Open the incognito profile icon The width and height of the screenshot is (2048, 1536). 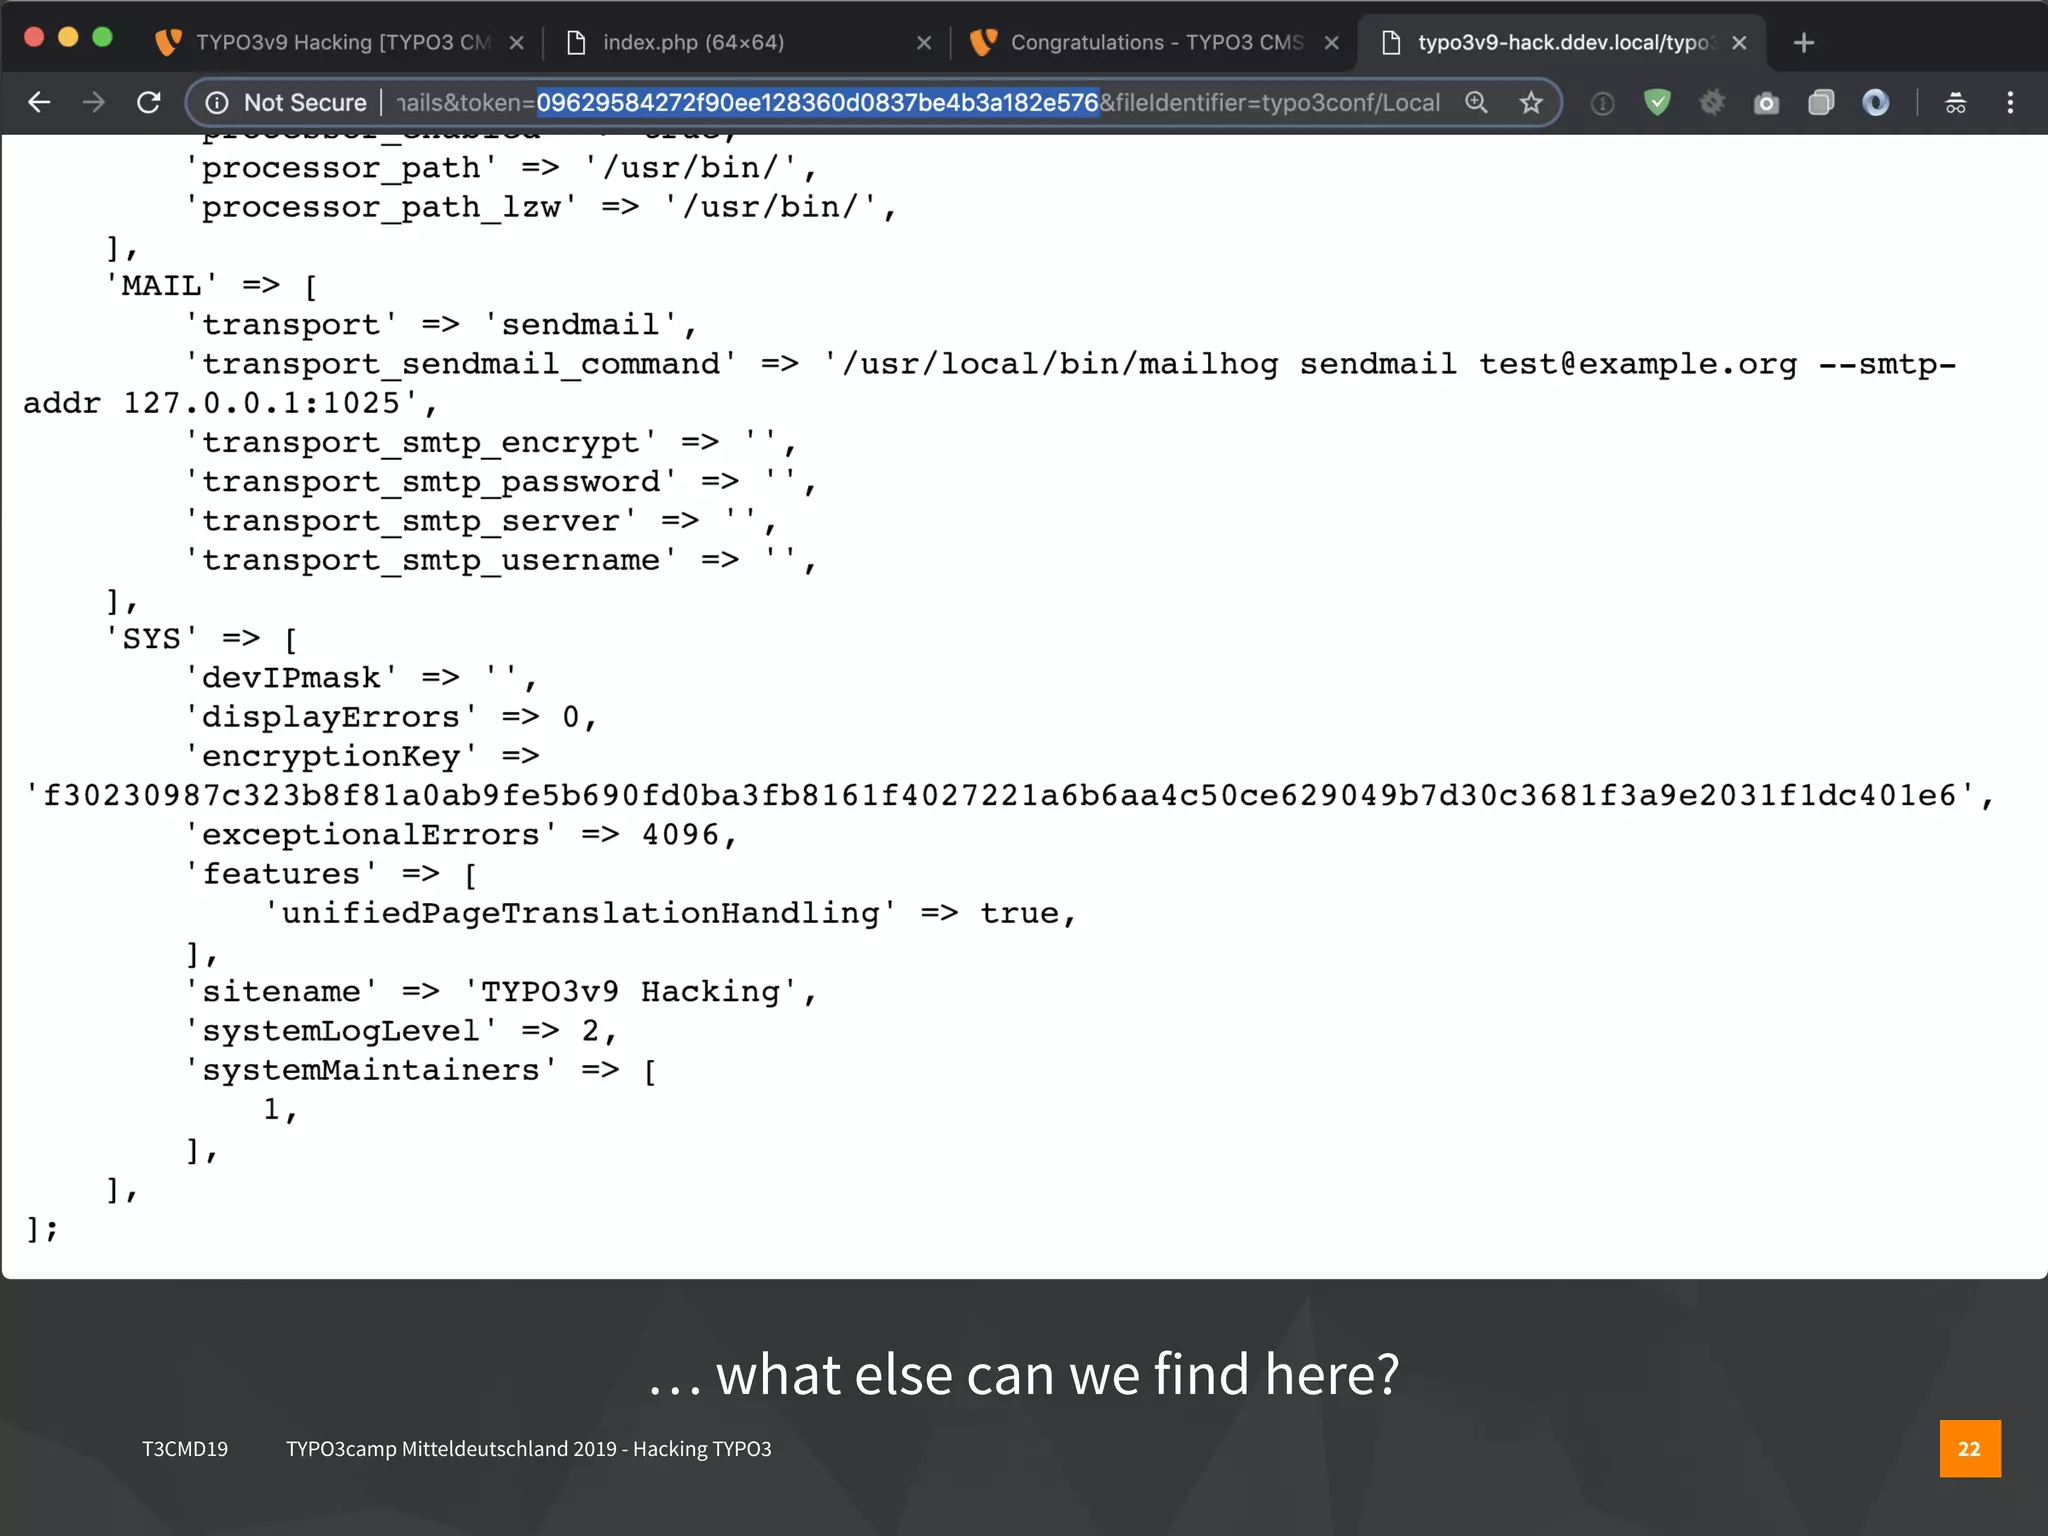[1956, 102]
